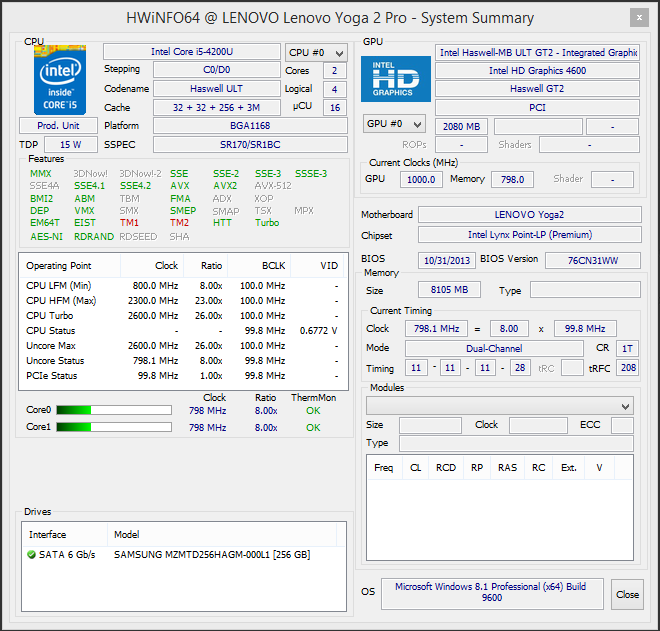Viewport: 660px width, 631px height.
Task: Click the Cores count value 2
Action: pyautogui.click(x=335, y=70)
